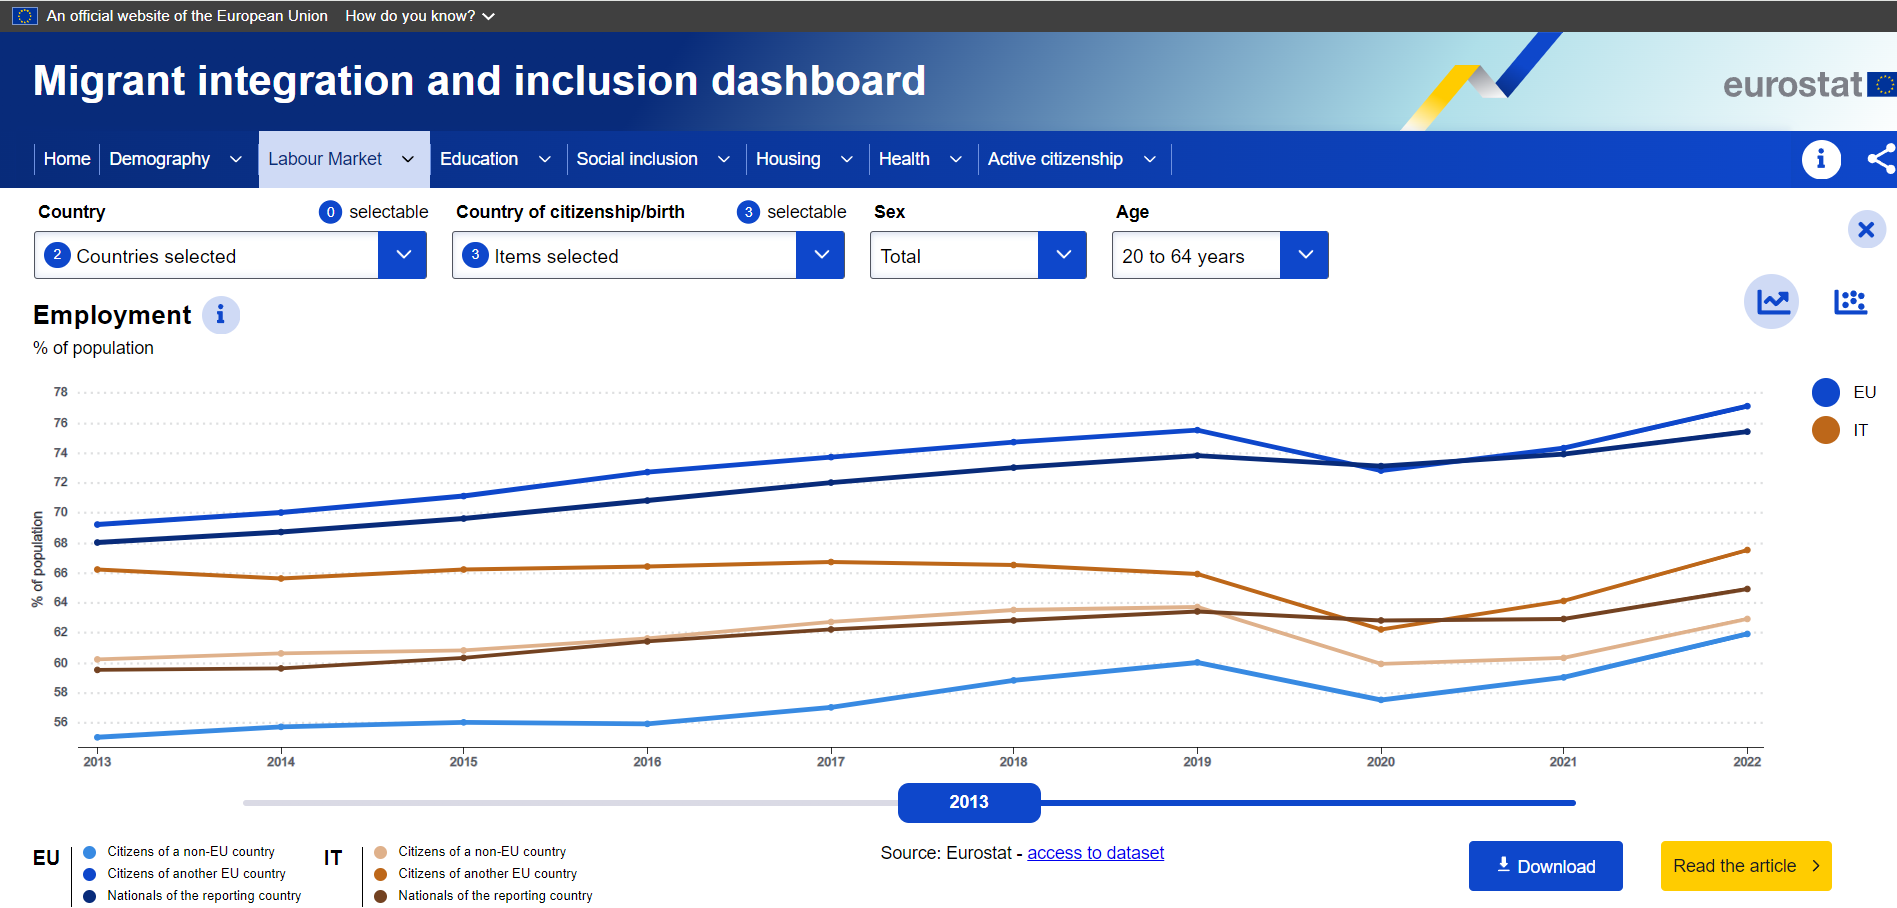
Task: Expand the Countries selected dropdown
Action: 402,255
